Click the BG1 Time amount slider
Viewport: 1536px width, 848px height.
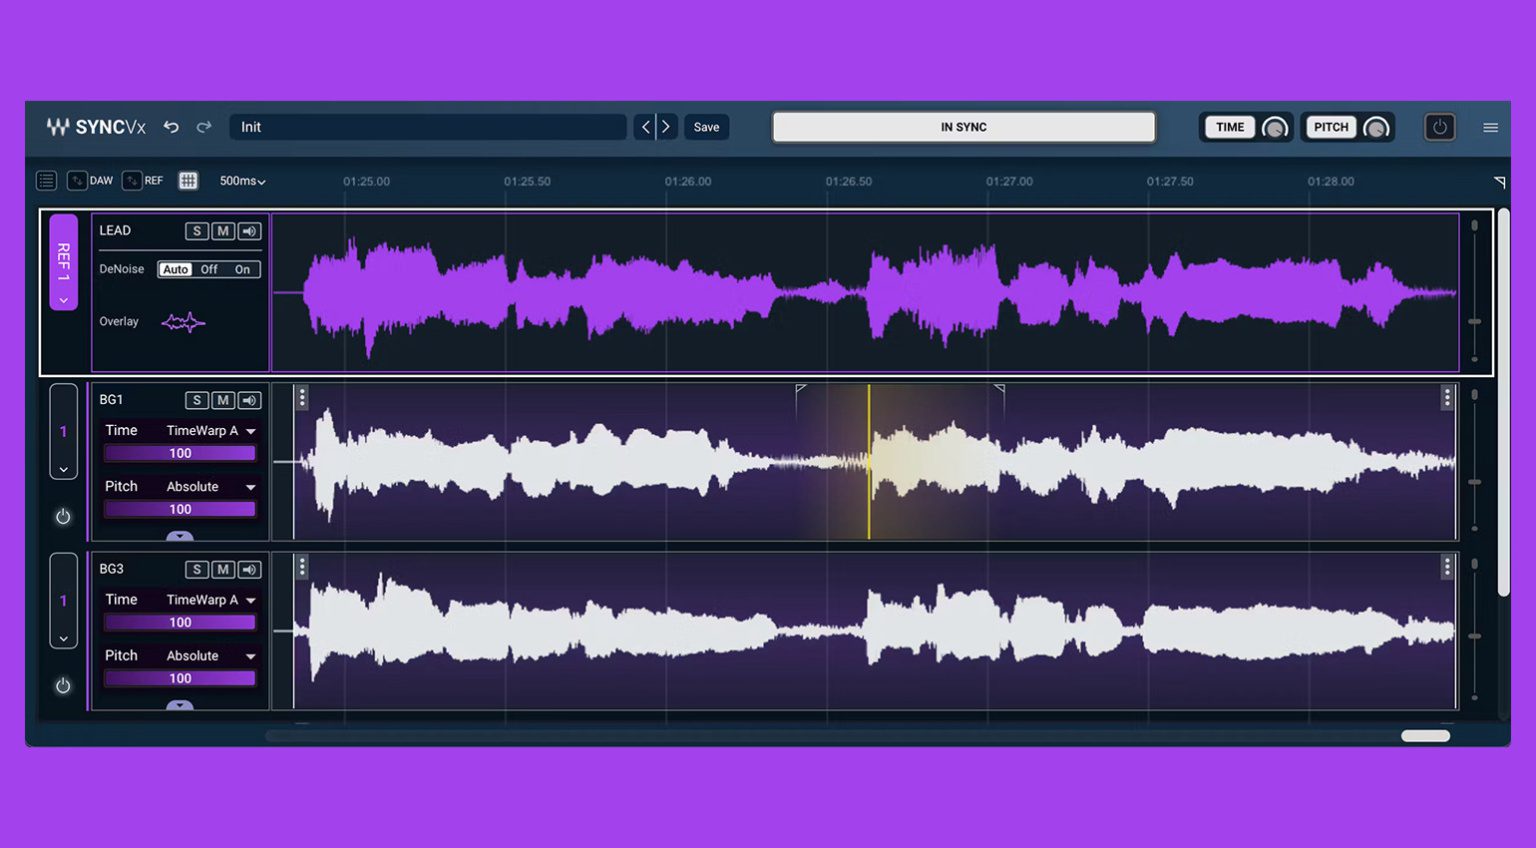(x=180, y=453)
